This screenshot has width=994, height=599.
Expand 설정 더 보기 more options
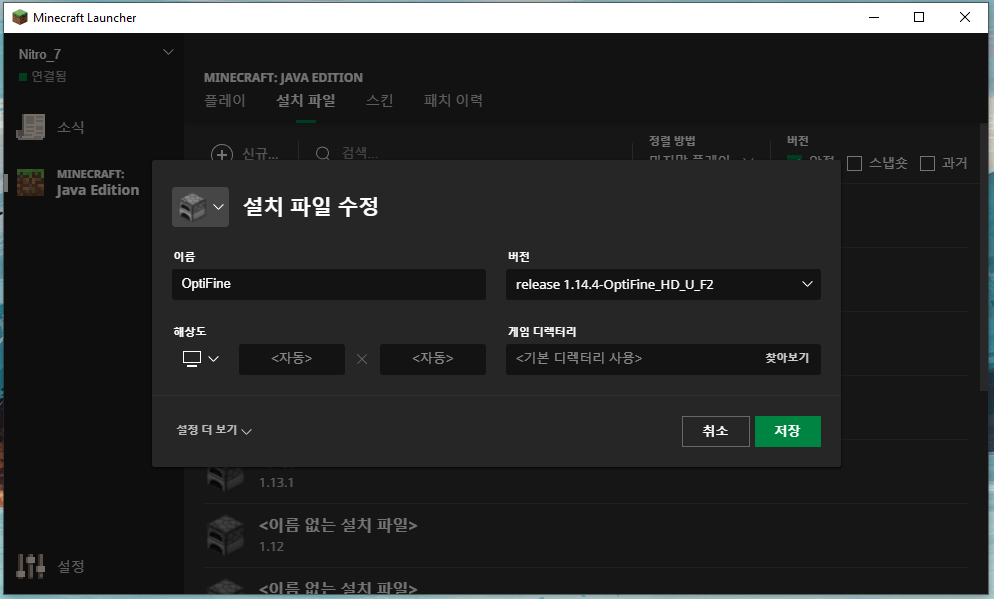(214, 430)
